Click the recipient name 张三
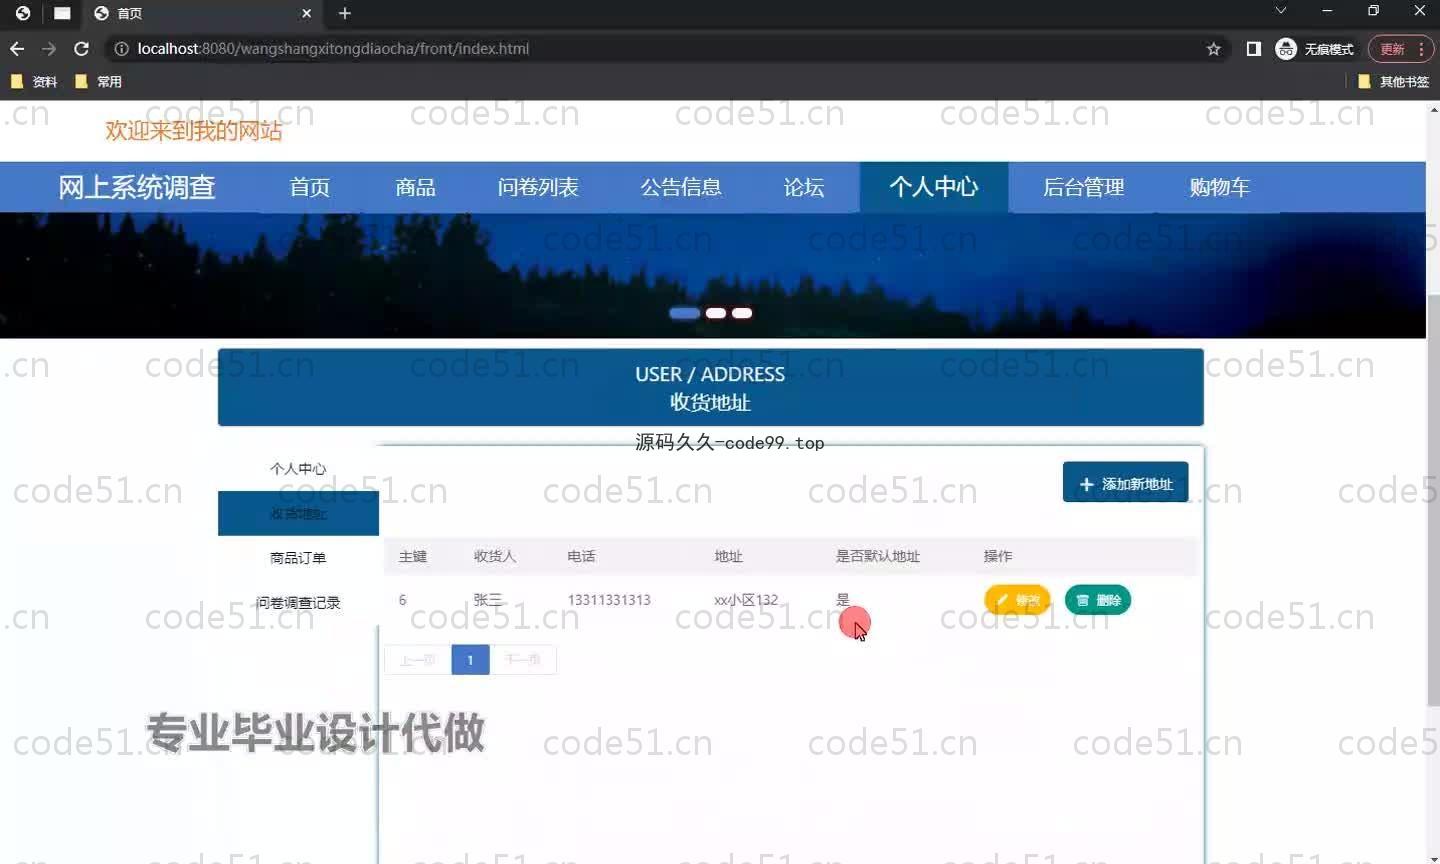This screenshot has height=864, width=1440. (488, 600)
